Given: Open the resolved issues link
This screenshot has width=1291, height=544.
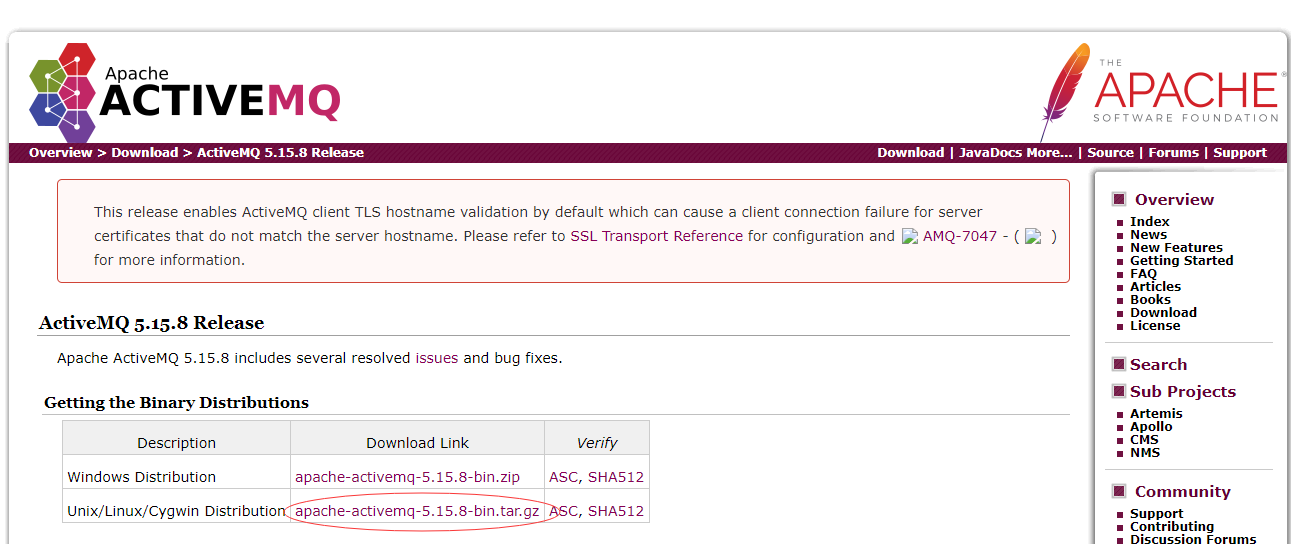Looking at the screenshot, I should tap(436, 358).
